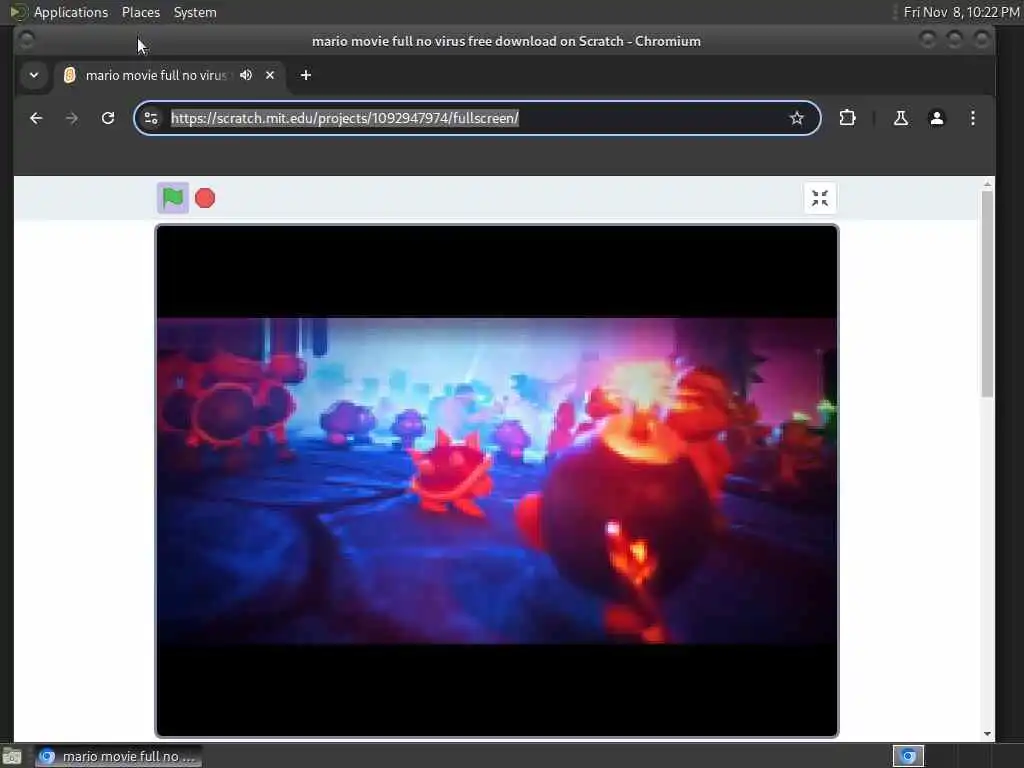Close the mario movie tab
Viewport: 1024px width, 768px height.
pyautogui.click(x=270, y=75)
